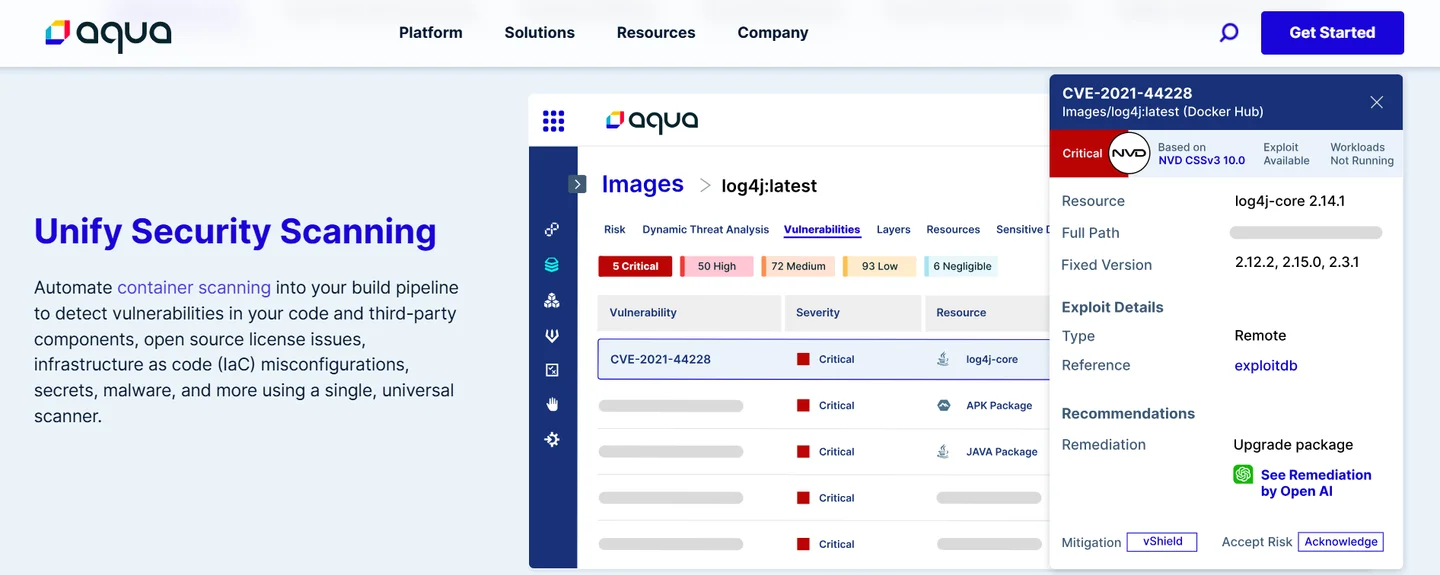The height and width of the screenshot is (575, 1440).
Task: Click the Get Started button
Action: pos(1332,33)
